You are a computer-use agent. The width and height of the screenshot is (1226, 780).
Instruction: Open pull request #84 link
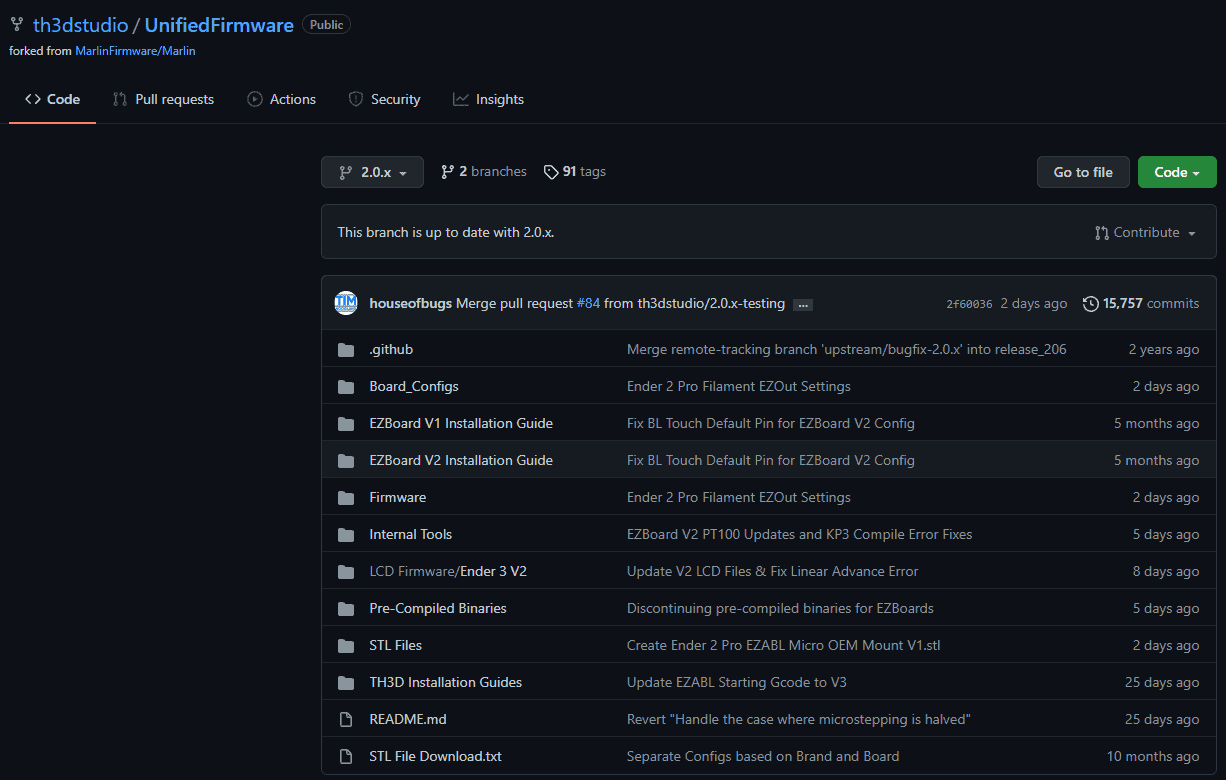(588, 303)
